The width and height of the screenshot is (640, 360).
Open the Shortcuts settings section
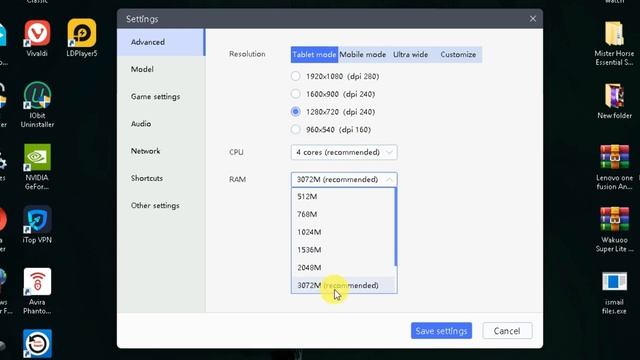161,178
